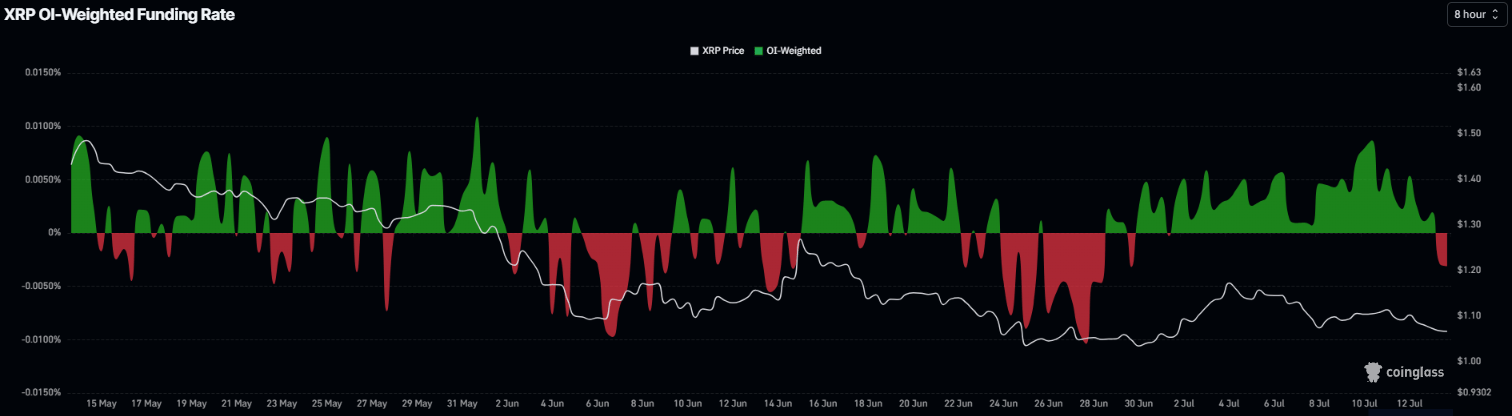Viewport: 1512px width, 416px height.
Task: Click the 2 Jun date label
Action: [x=506, y=404]
